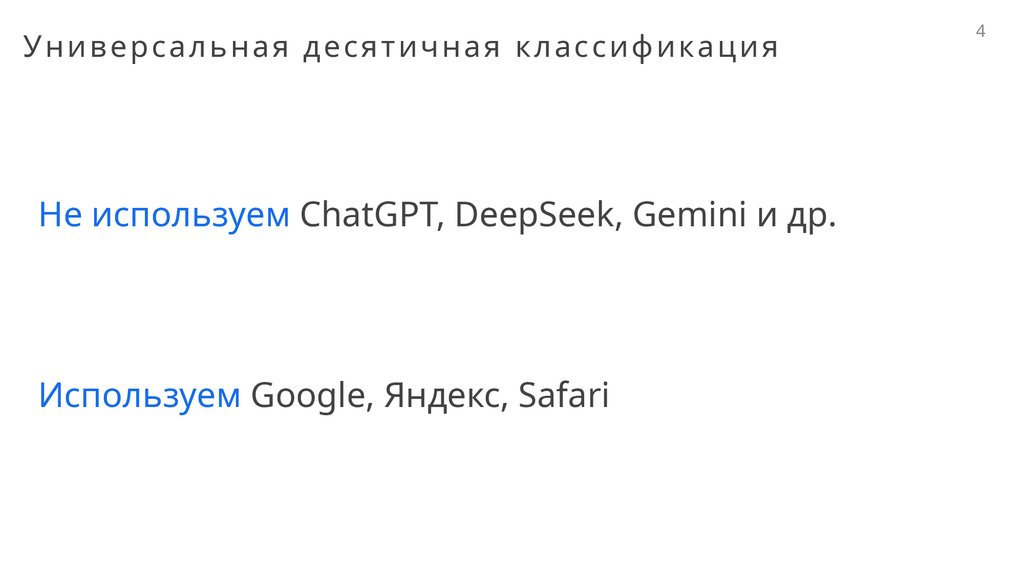This screenshot has height=576, width=1024.
Task: Click slide number 4 in the corner
Action: (980, 32)
